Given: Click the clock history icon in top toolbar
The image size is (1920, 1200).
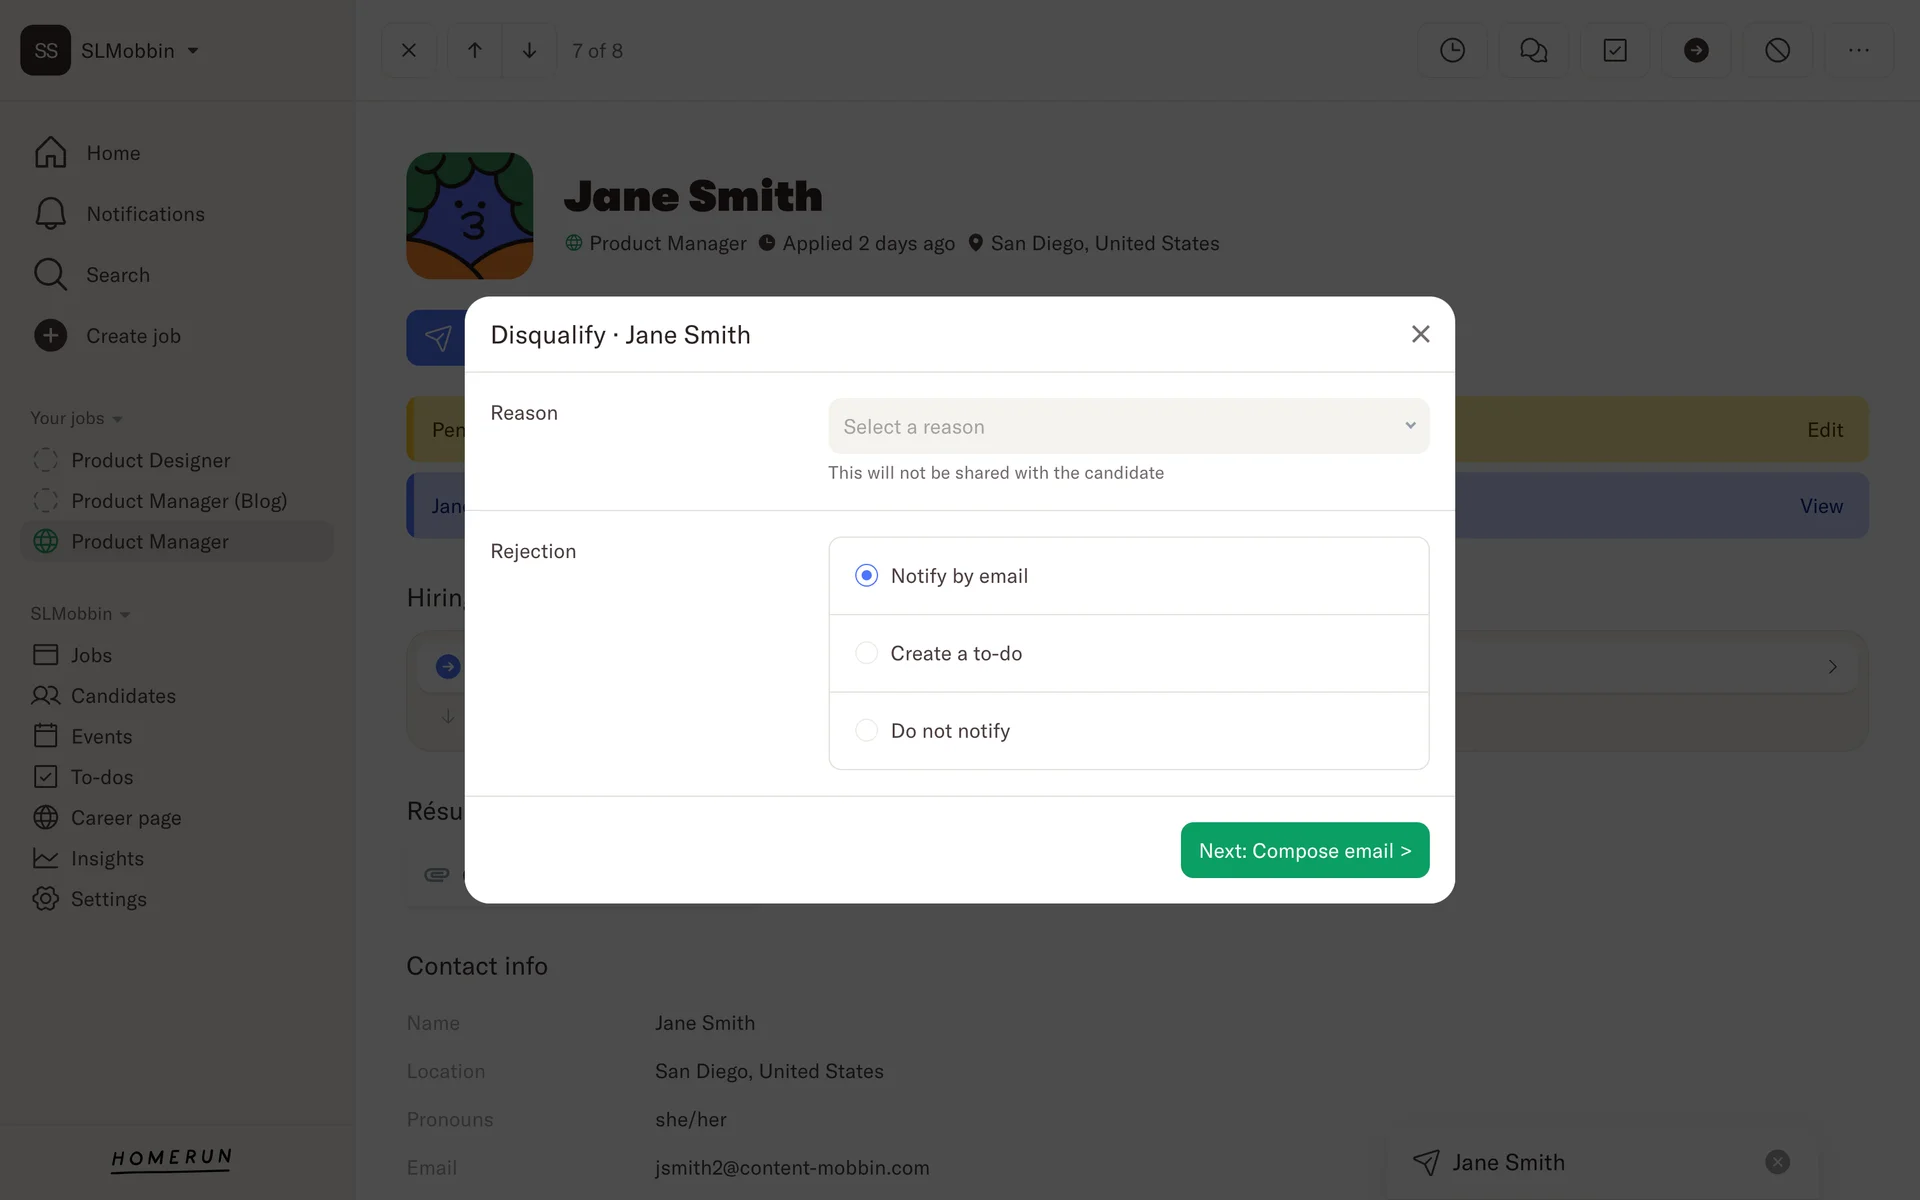Looking at the screenshot, I should (x=1452, y=50).
